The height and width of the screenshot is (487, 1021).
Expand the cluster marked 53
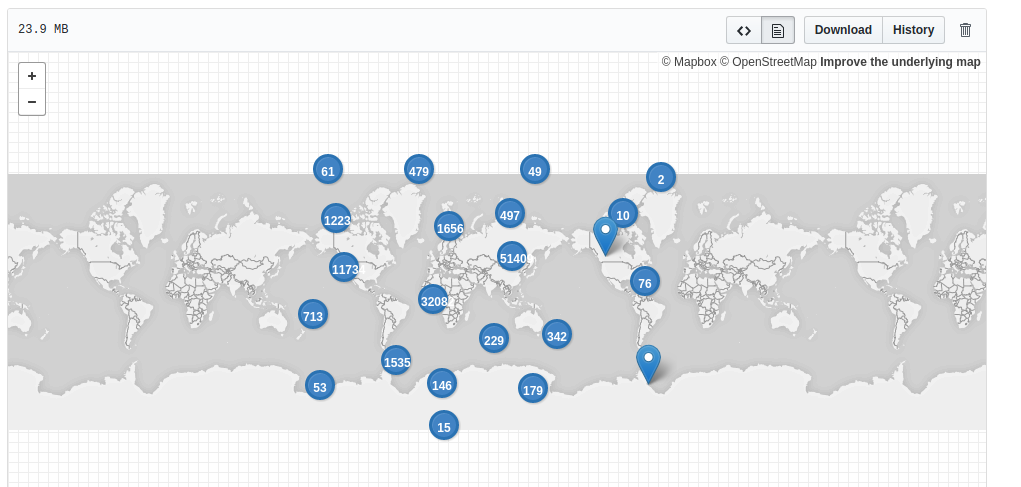point(320,385)
